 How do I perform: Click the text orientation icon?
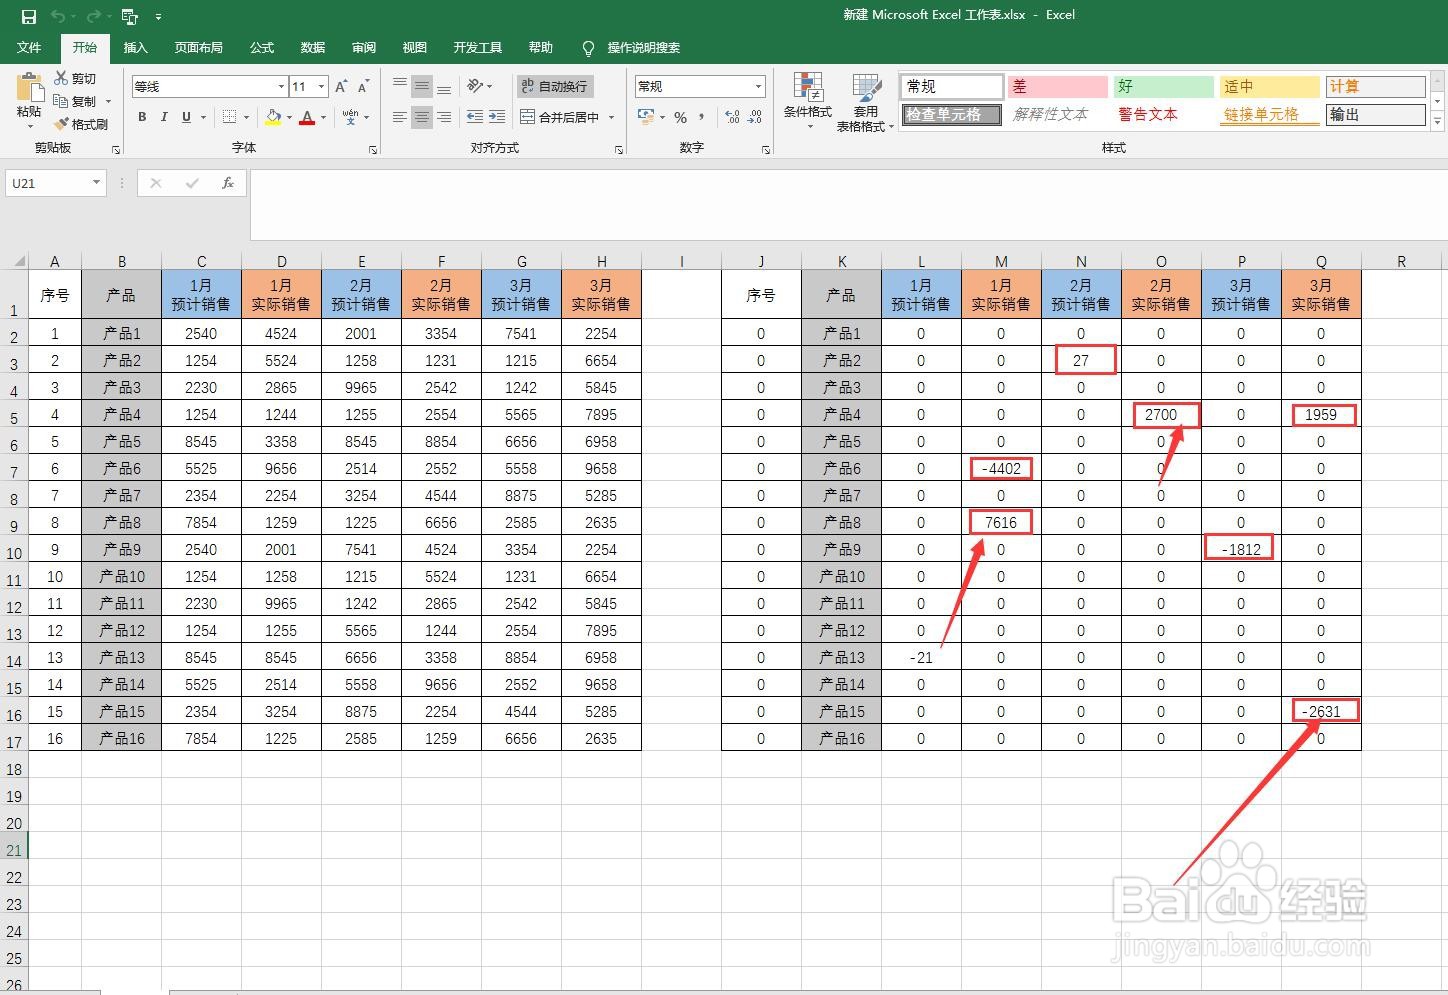coord(476,86)
